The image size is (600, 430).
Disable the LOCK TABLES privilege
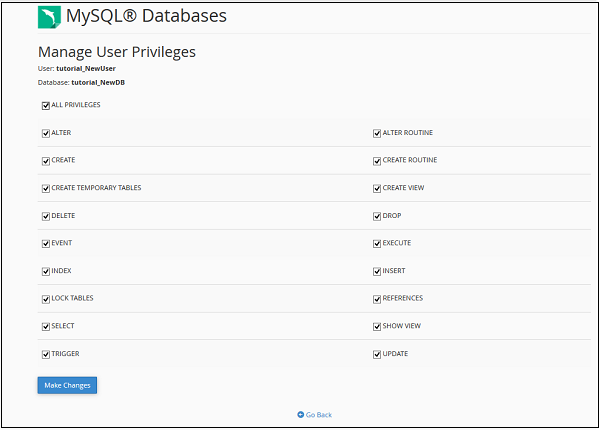tap(46, 299)
